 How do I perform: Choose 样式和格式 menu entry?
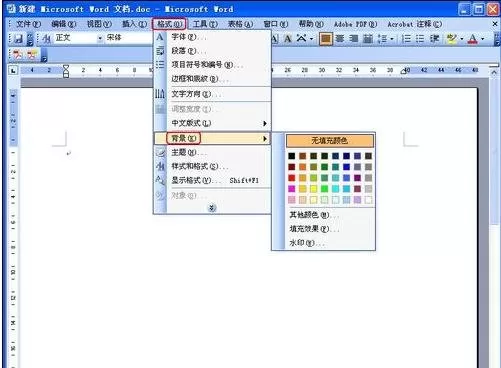pos(212,166)
